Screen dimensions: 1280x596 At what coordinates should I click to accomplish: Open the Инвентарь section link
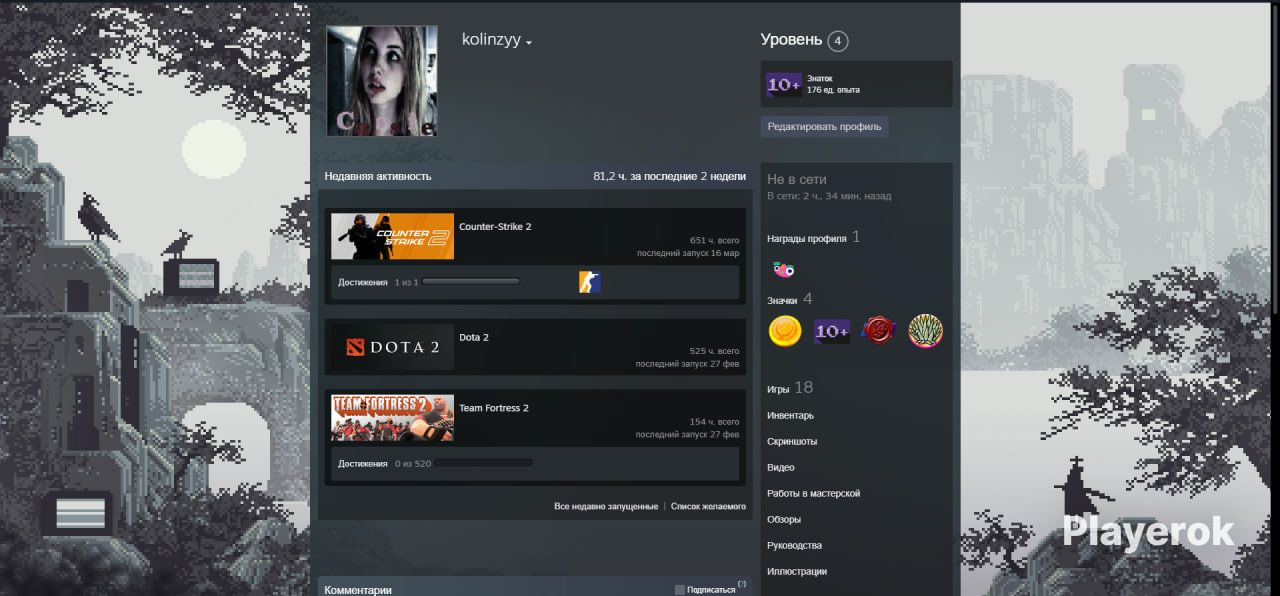(790, 415)
